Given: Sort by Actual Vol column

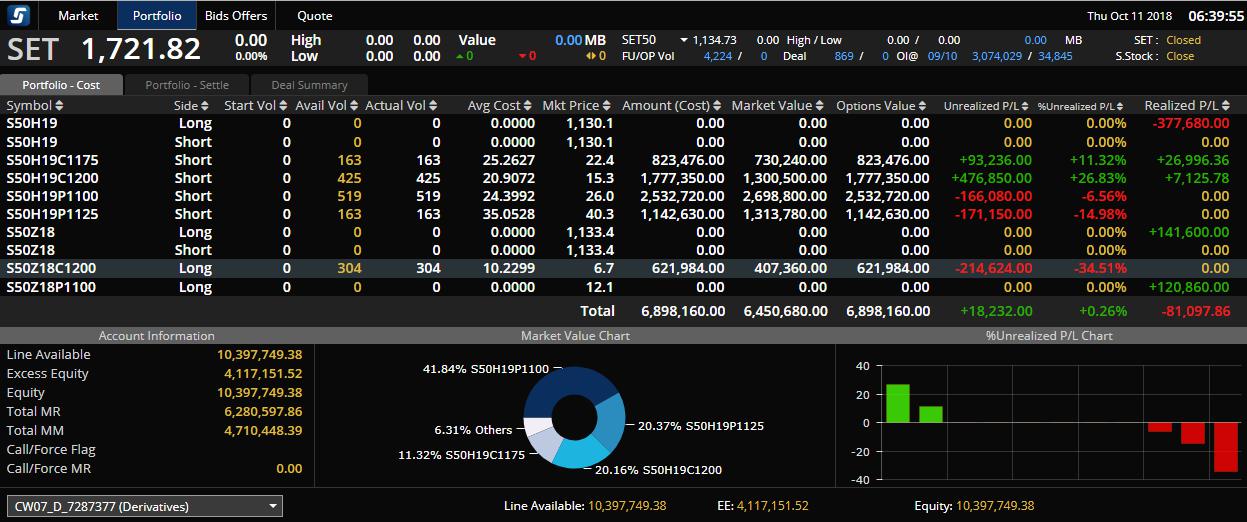Looking at the screenshot, I should tap(402, 105).
